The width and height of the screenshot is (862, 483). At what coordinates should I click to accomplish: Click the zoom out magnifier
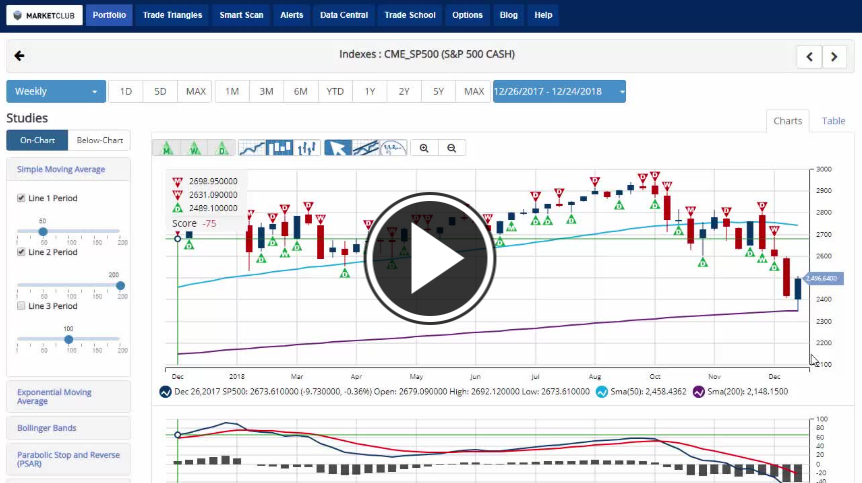tap(452, 148)
